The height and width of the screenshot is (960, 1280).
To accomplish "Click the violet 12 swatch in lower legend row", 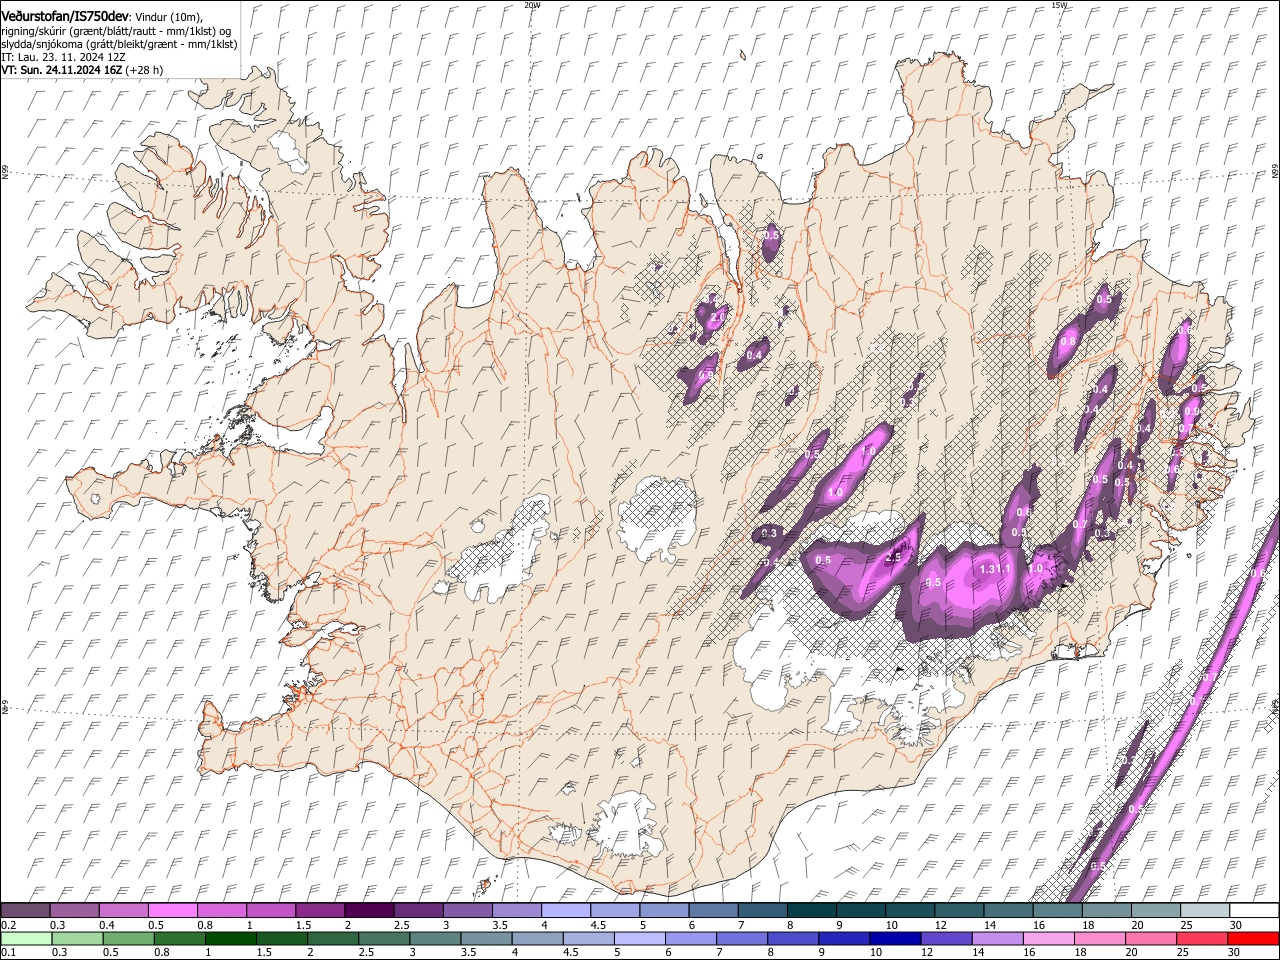I will pyautogui.click(x=946, y=938).
